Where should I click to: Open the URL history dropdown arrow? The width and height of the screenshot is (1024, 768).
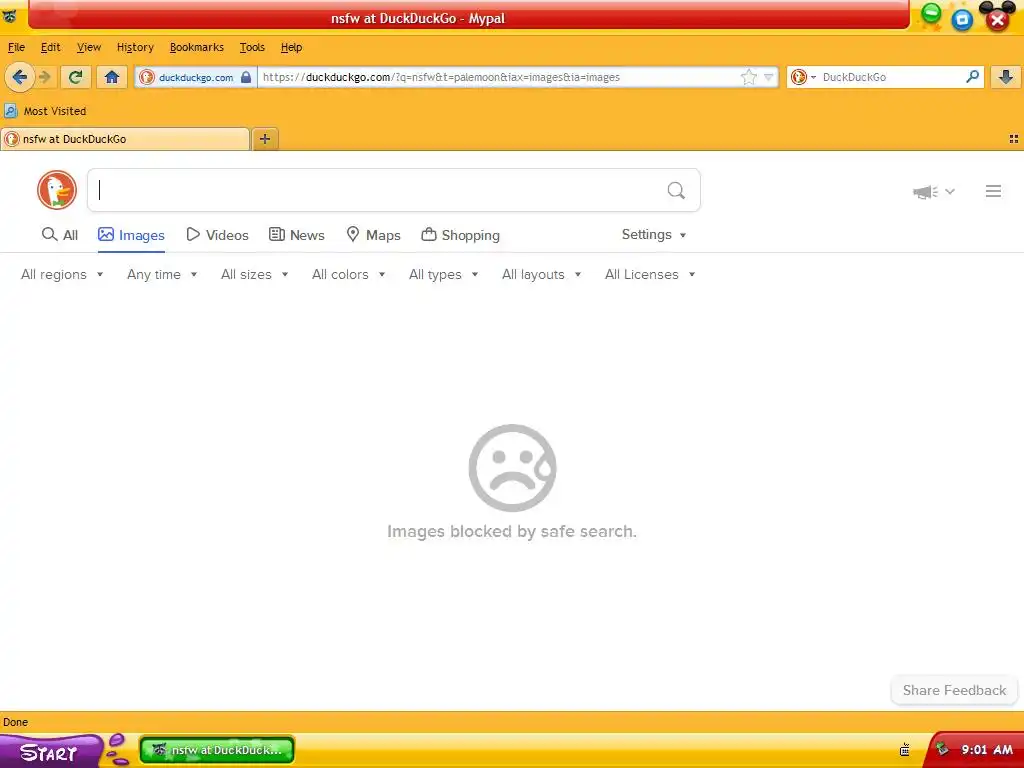click(769, 77)
